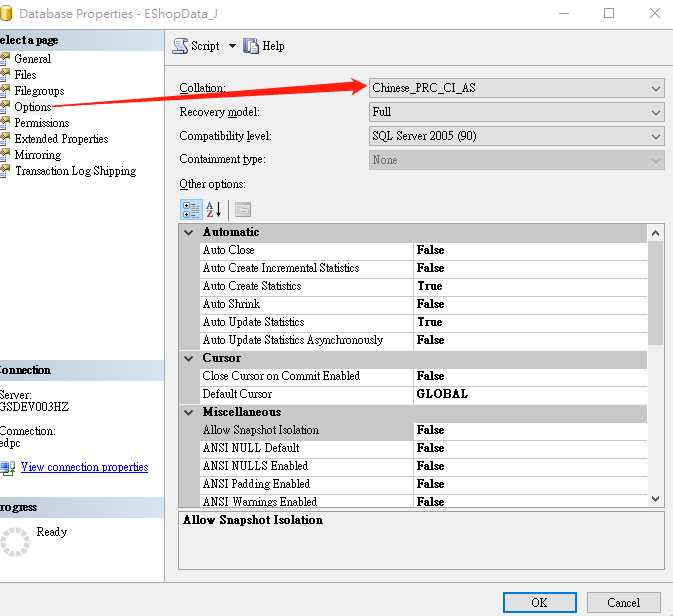Click the Transaction Log Shipping page icon
The image size is (673, 616).
pos(5,170)
